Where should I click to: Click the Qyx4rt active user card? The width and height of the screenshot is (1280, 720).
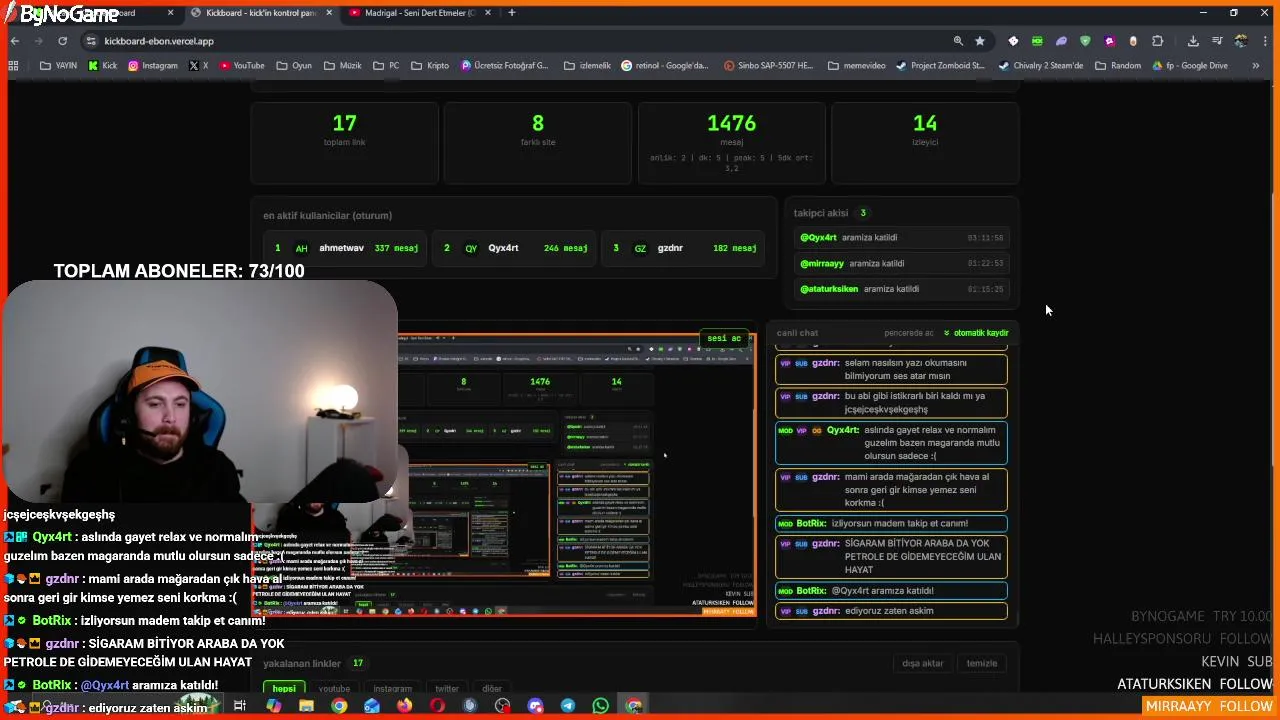click(514, 248)
